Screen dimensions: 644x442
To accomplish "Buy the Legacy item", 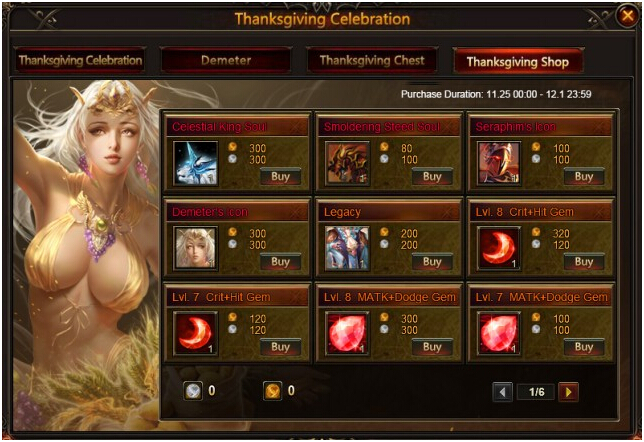I will click(x=432, y=262).
